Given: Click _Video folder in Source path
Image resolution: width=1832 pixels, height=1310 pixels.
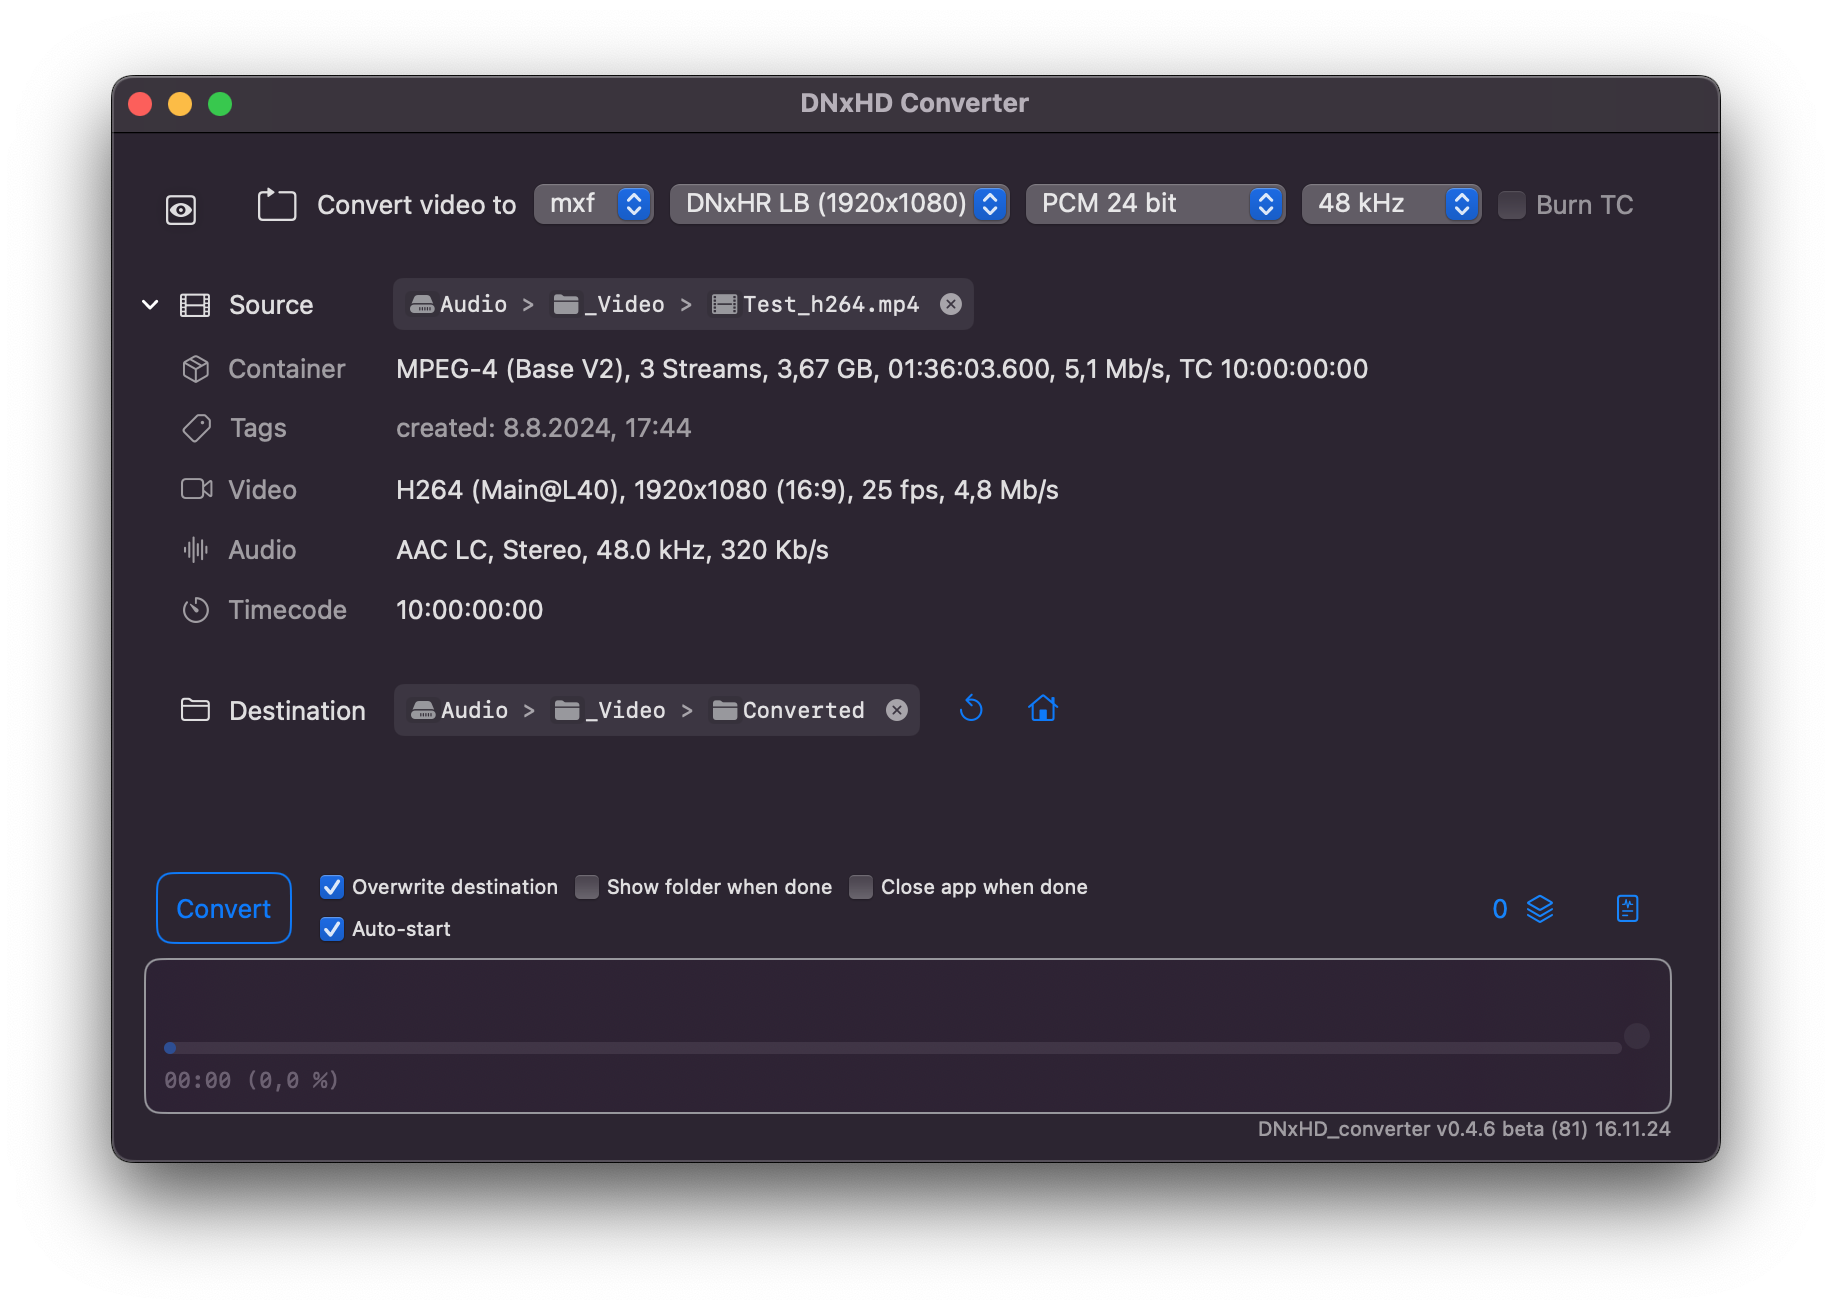Looking at the screenshot, I should [x=609, y=304].
